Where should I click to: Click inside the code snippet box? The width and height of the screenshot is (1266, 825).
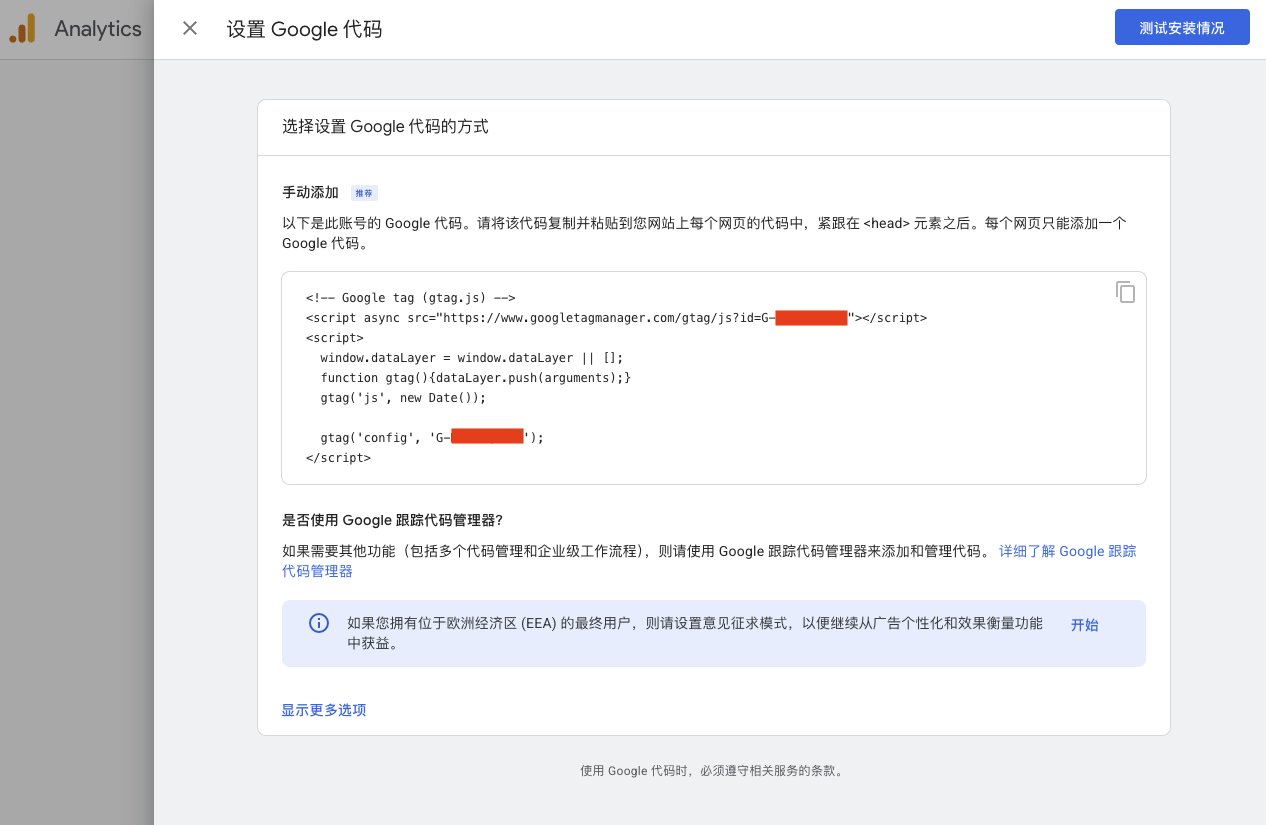[700, 377]
